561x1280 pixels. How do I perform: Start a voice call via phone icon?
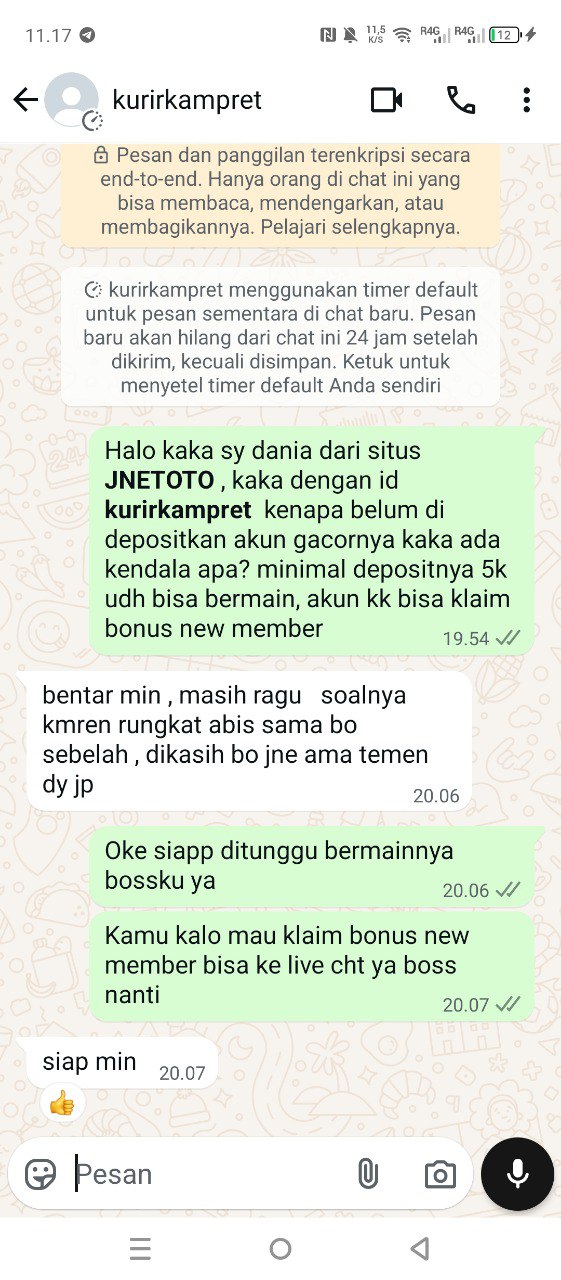[461, 100]
